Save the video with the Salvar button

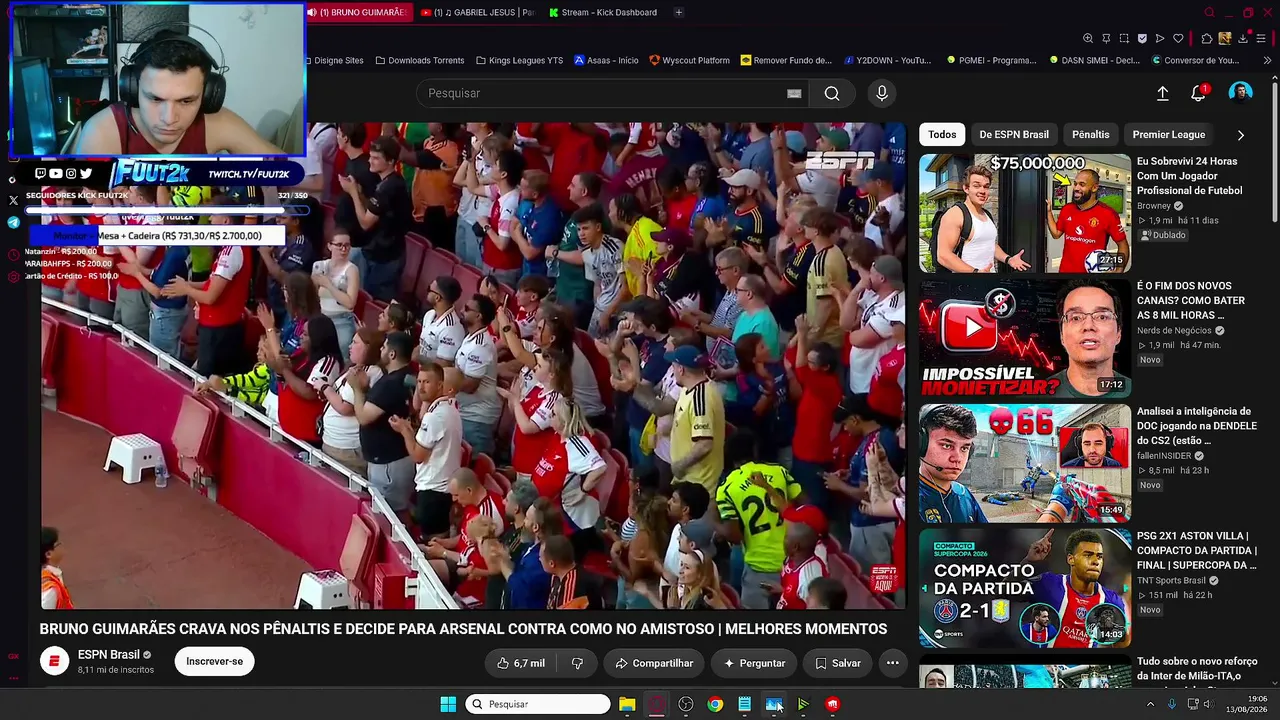coord(837,663)
